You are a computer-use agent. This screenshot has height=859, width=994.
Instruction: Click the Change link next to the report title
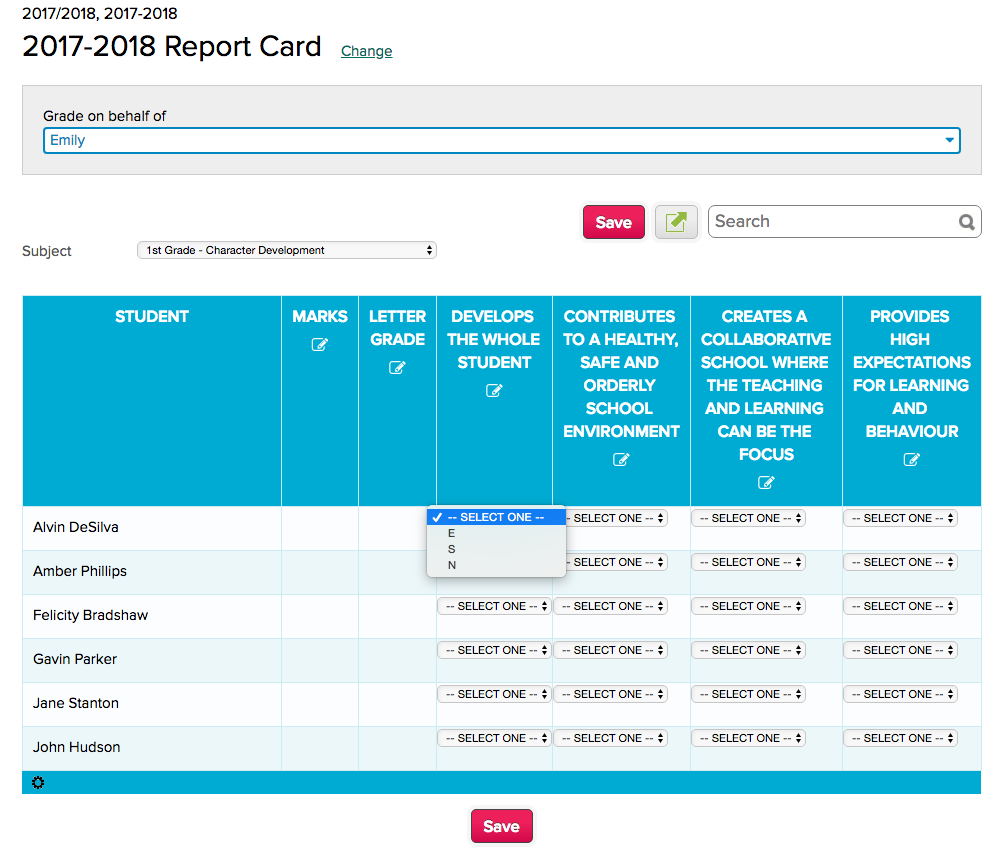pos(366,51)
